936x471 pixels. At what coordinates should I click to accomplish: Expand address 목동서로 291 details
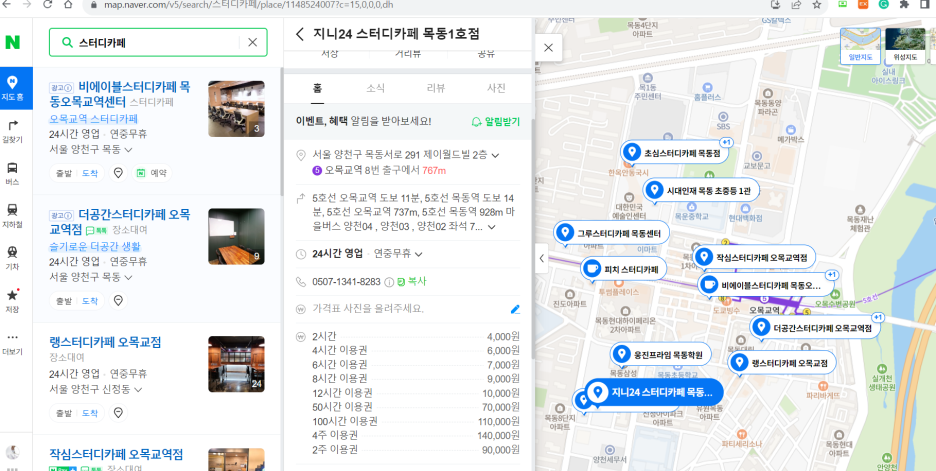pos(495,156)
